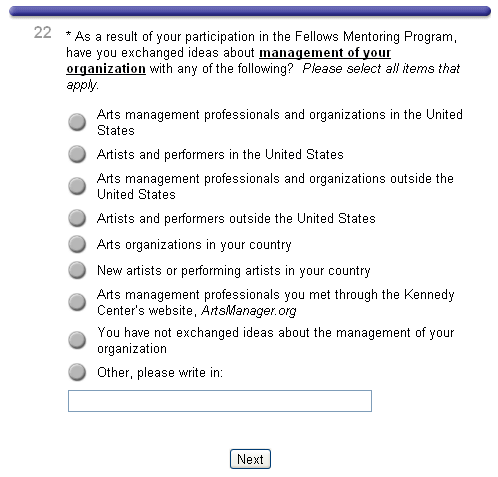
Task: Click the 'Fellows Mentoring Program' text in question
Action: point(374,36)
